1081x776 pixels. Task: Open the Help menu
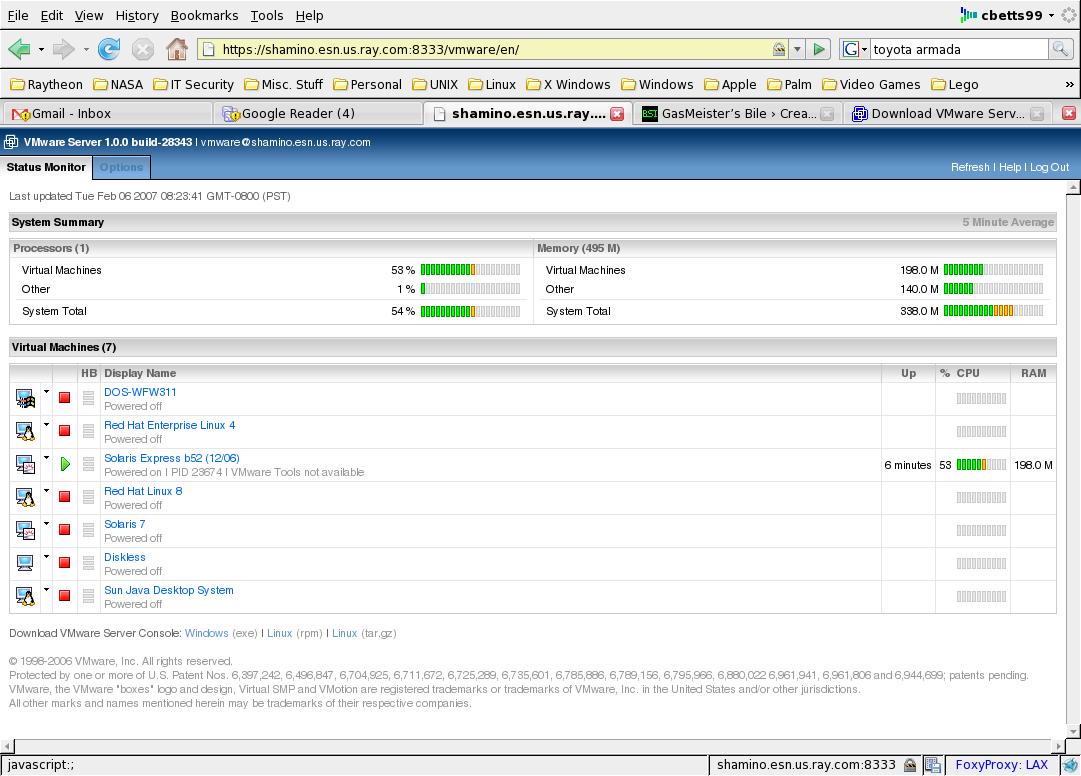point(310,15)
